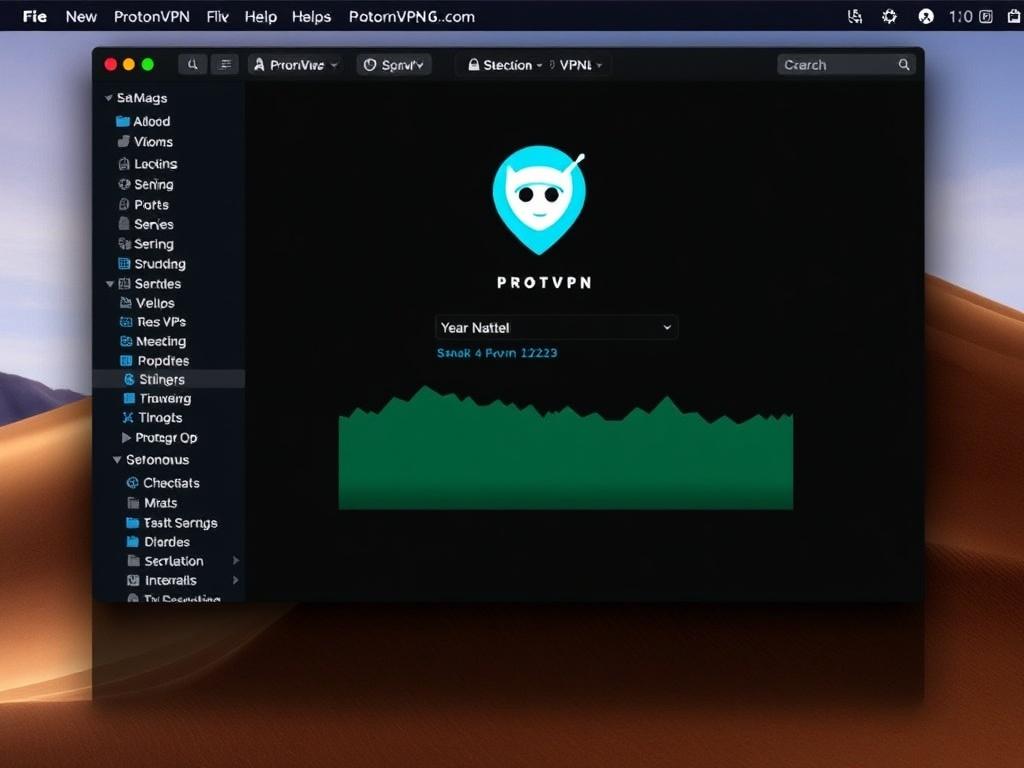Select the Stilners sidebar row

(x=169, y=379)
